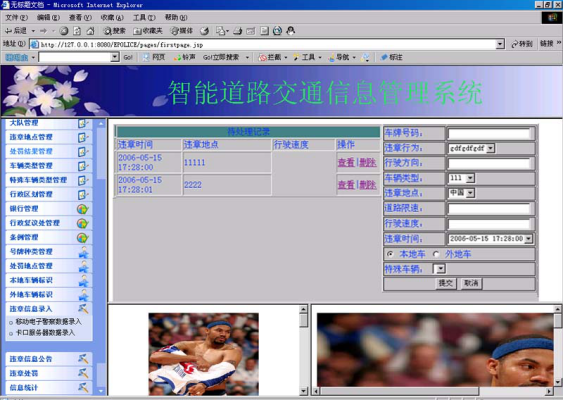Click the basketball player photo in bottom-left frame
The image size is (563, 400).
(x=204, y=354)
